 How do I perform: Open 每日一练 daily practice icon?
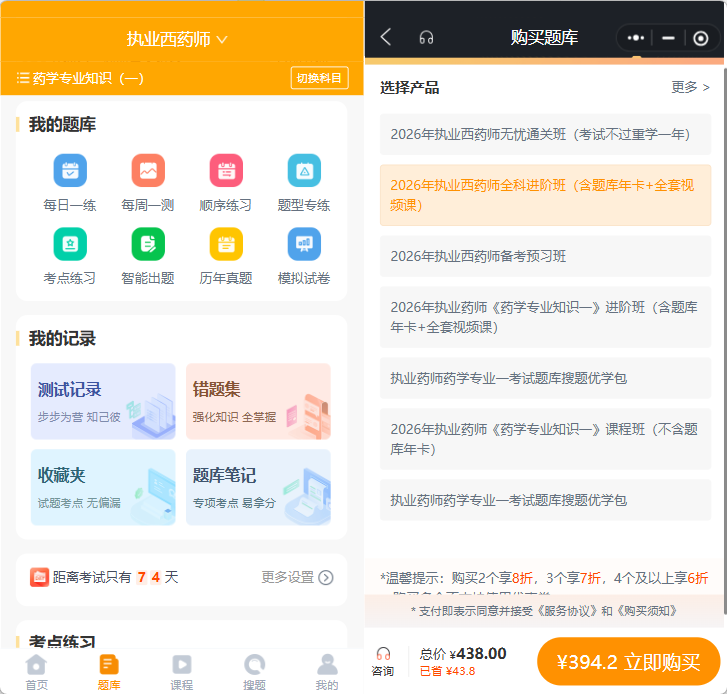tap(70, 171)
